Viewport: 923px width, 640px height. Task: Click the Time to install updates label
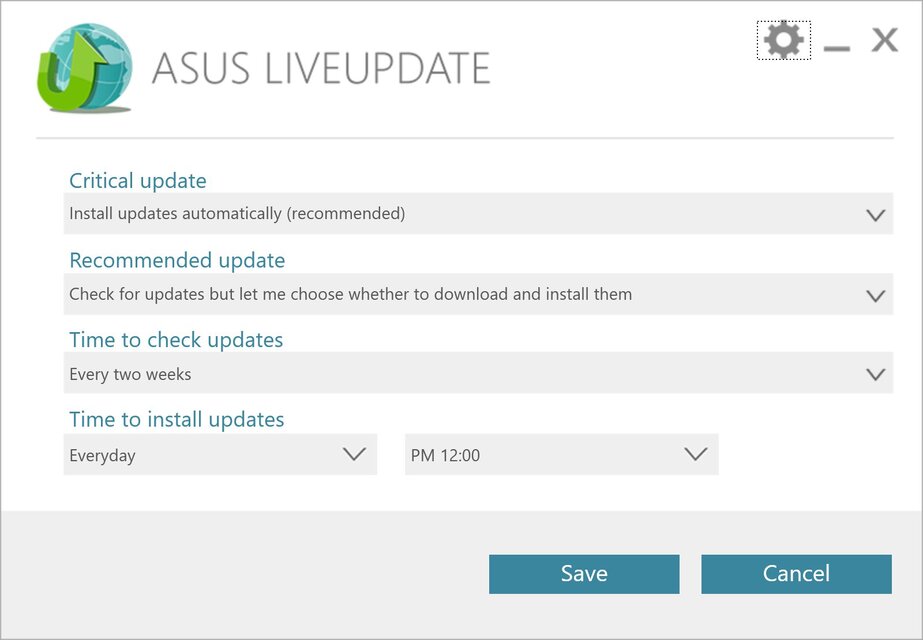point(176,419)
